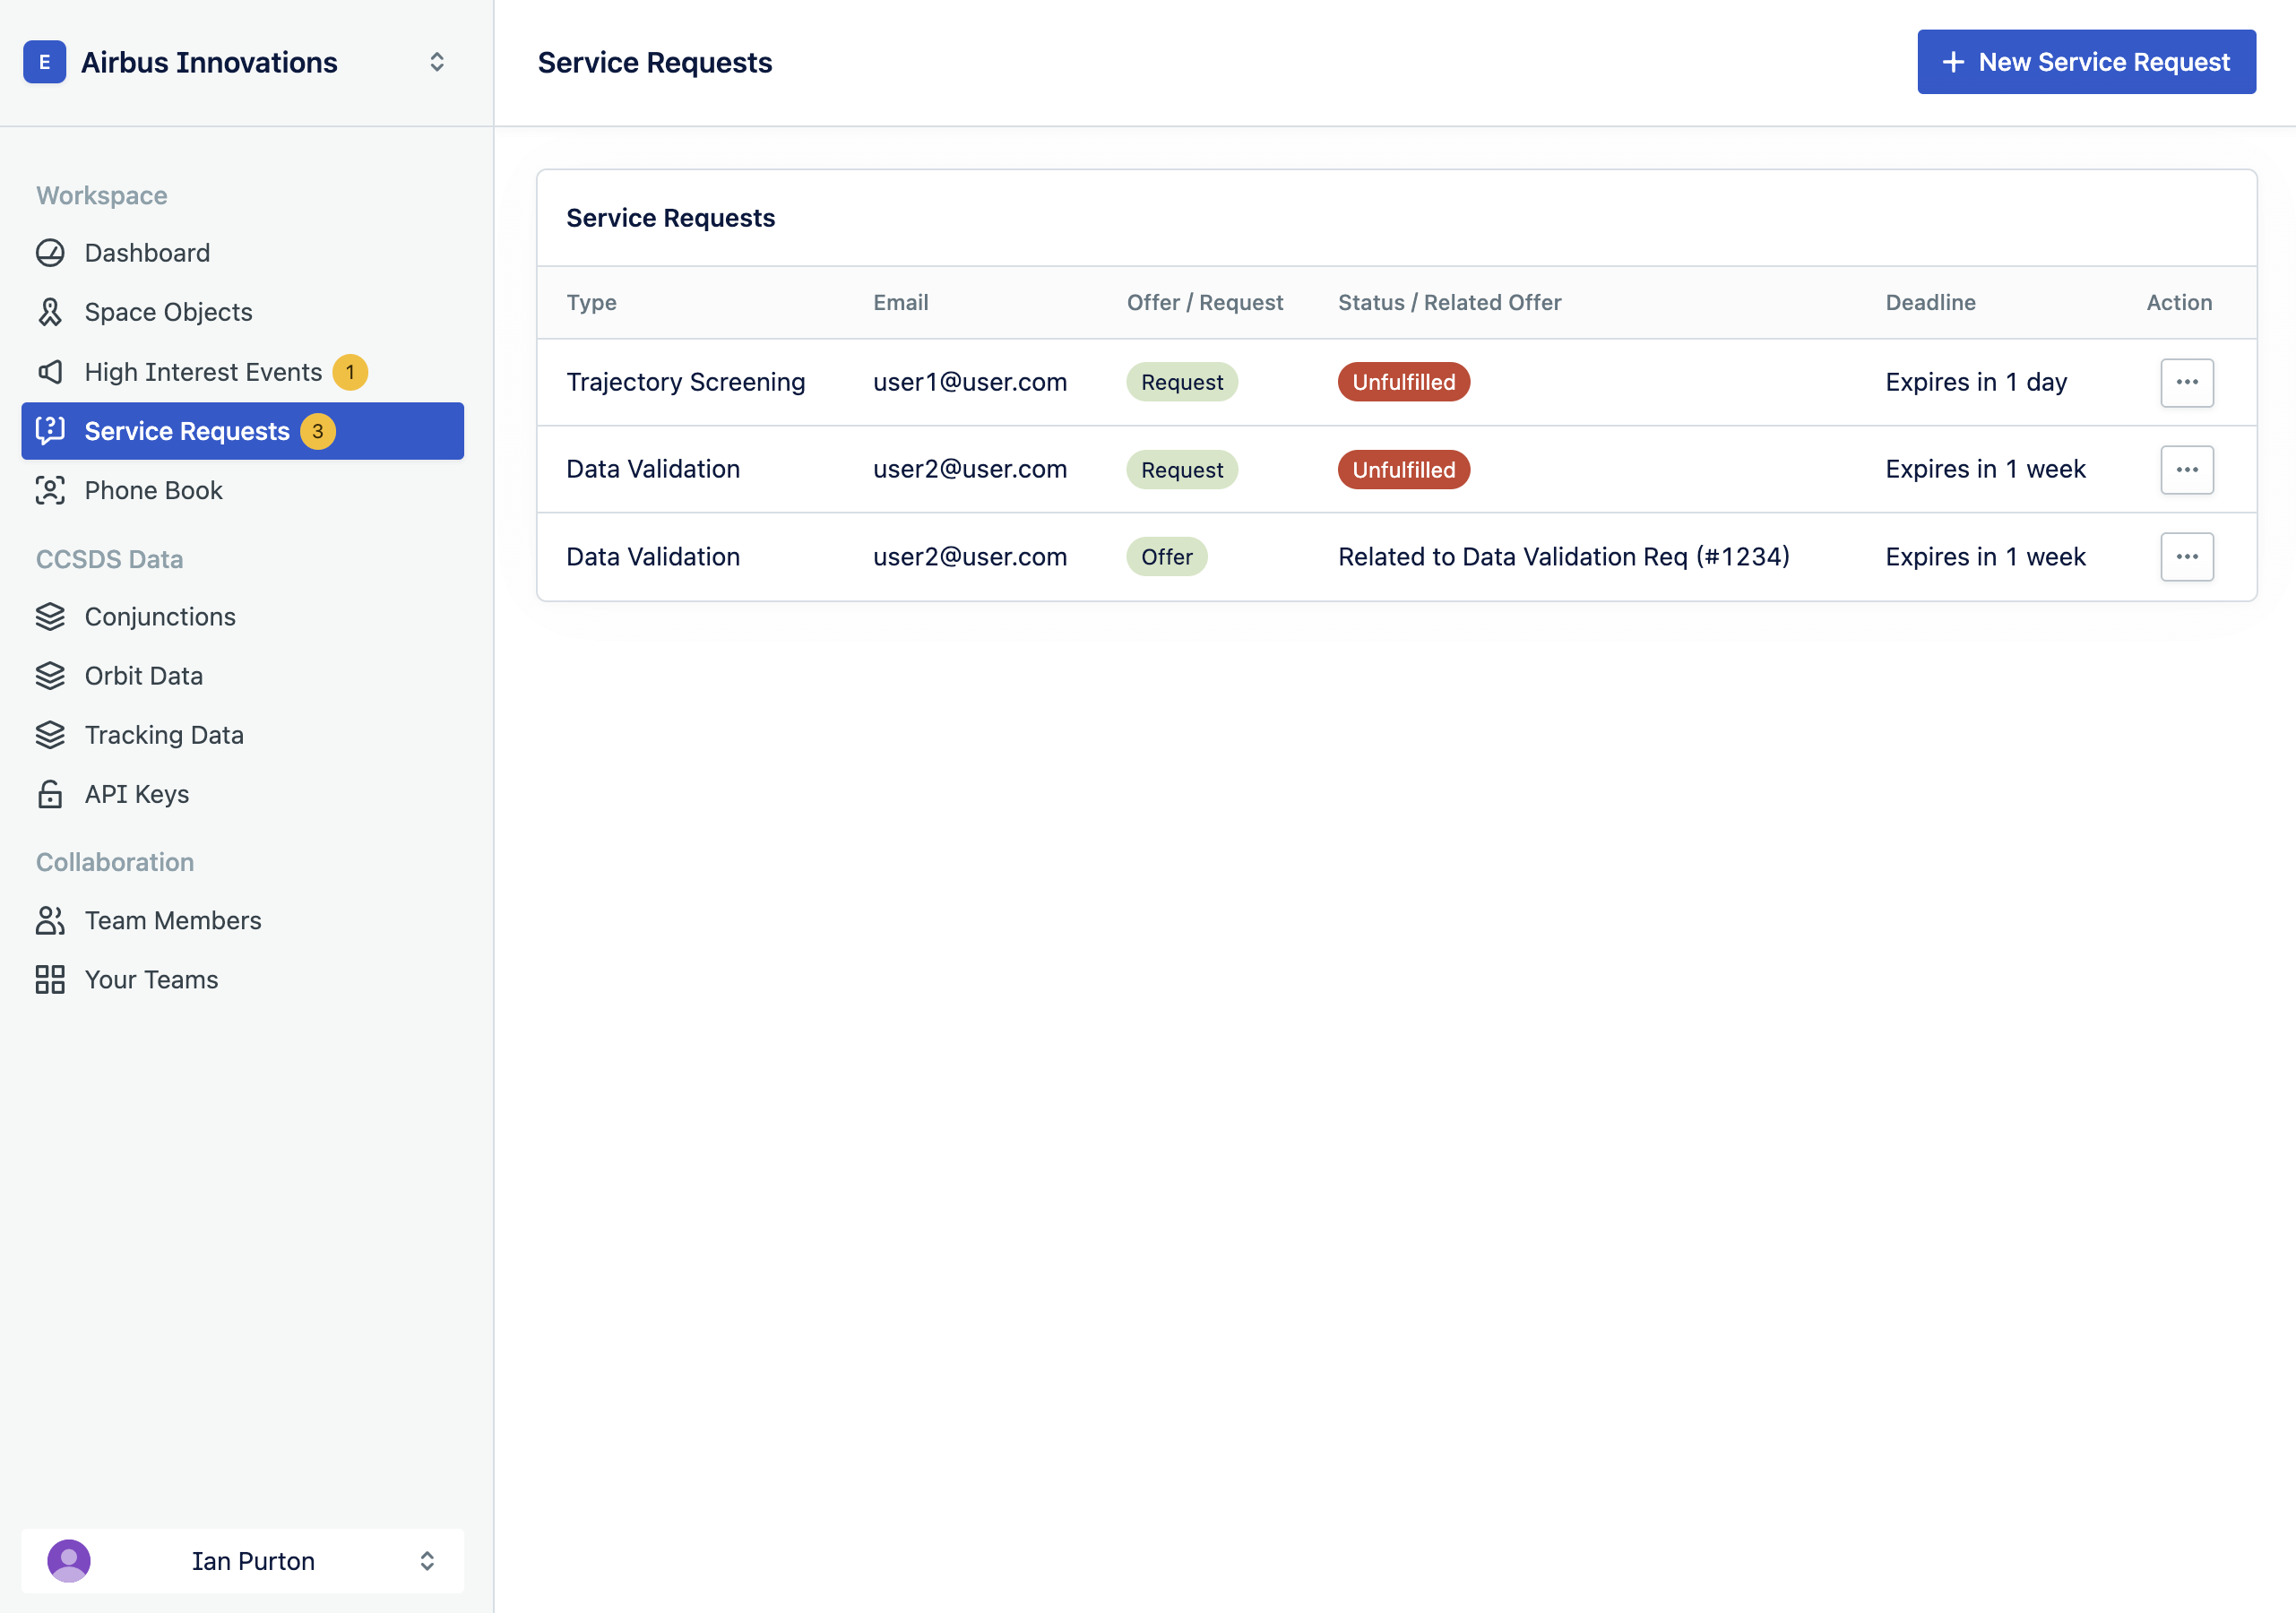Click the Dashboard gauge icon
Image resolution: width=2296 pixels, height=1613 pixels.
click(x=50, y=253)
